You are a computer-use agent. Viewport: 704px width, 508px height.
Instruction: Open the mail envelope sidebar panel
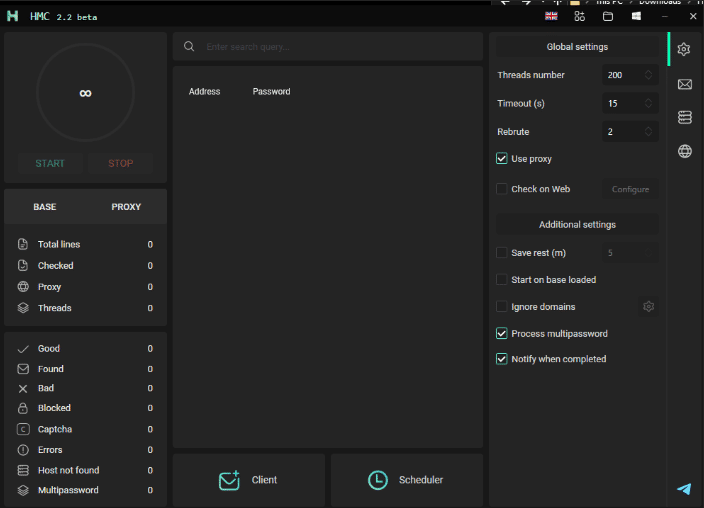[684, 85]
